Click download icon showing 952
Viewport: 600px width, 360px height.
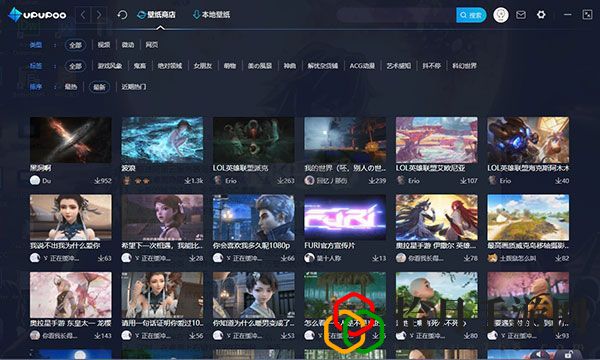(97, 181)
